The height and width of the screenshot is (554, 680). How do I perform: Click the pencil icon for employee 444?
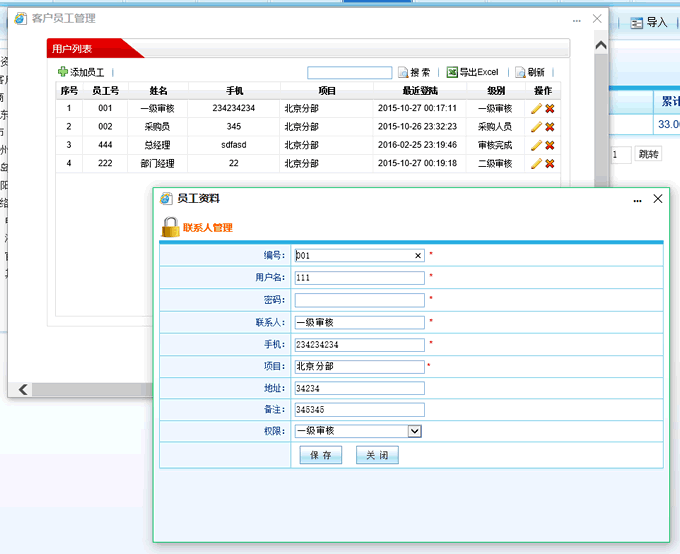536,145
